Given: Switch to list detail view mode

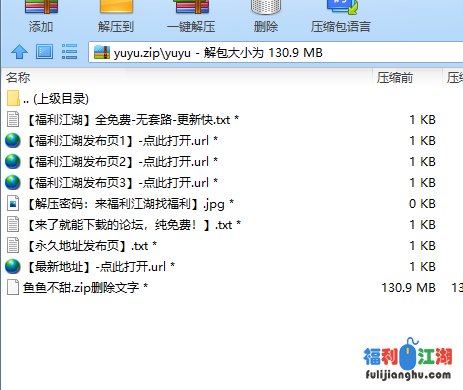Looking at the screenshot, I should [x=69, y=52].
